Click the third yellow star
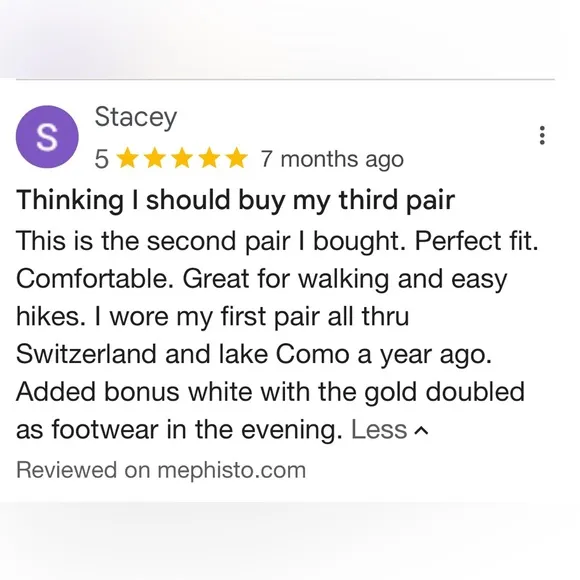This screenshot has height=580, width=580. [x=182, y=158]
